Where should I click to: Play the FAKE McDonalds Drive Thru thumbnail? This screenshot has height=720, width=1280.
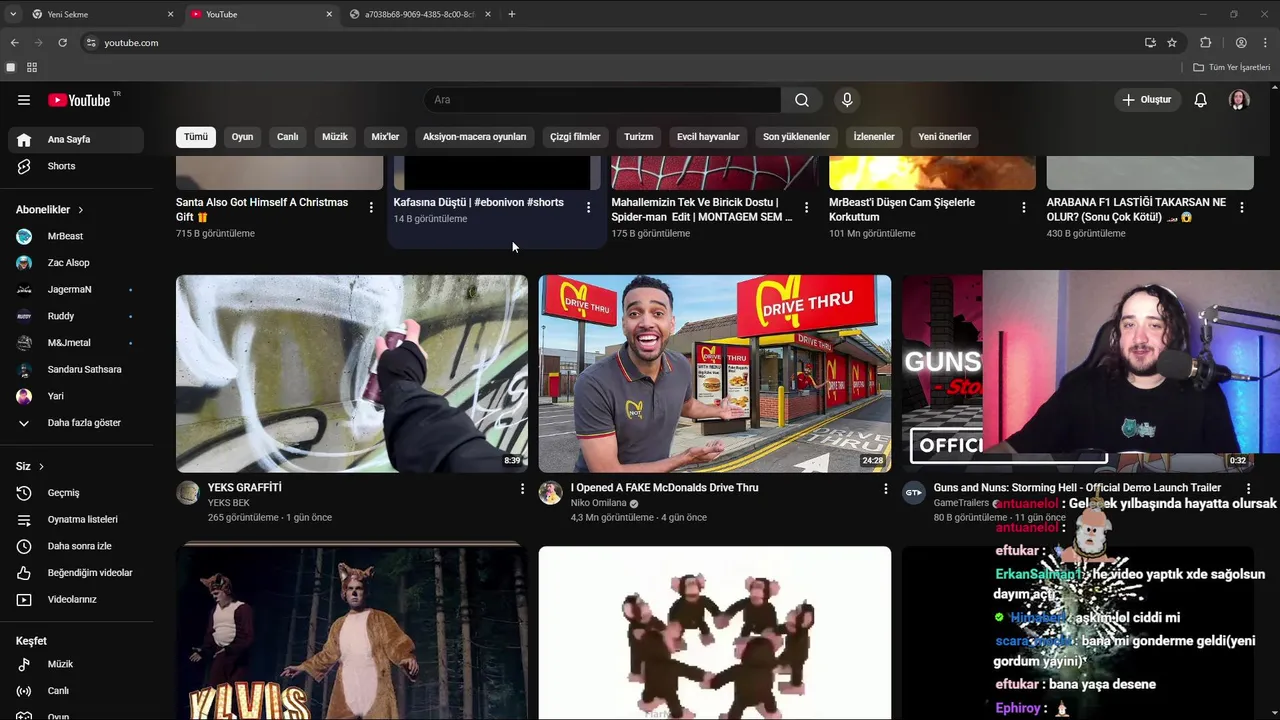(715, 373)
